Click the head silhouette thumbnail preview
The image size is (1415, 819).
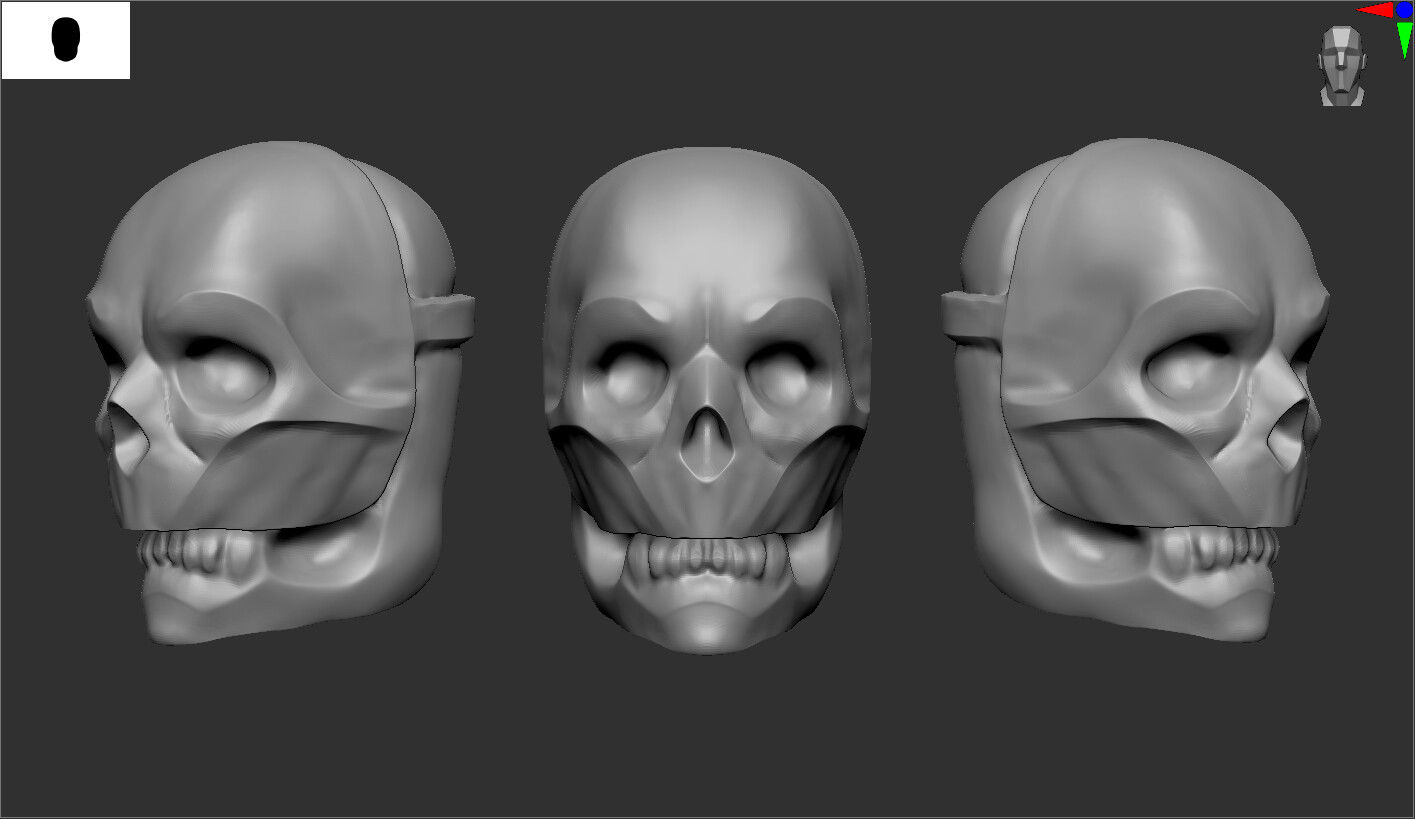tap(66, 40)
